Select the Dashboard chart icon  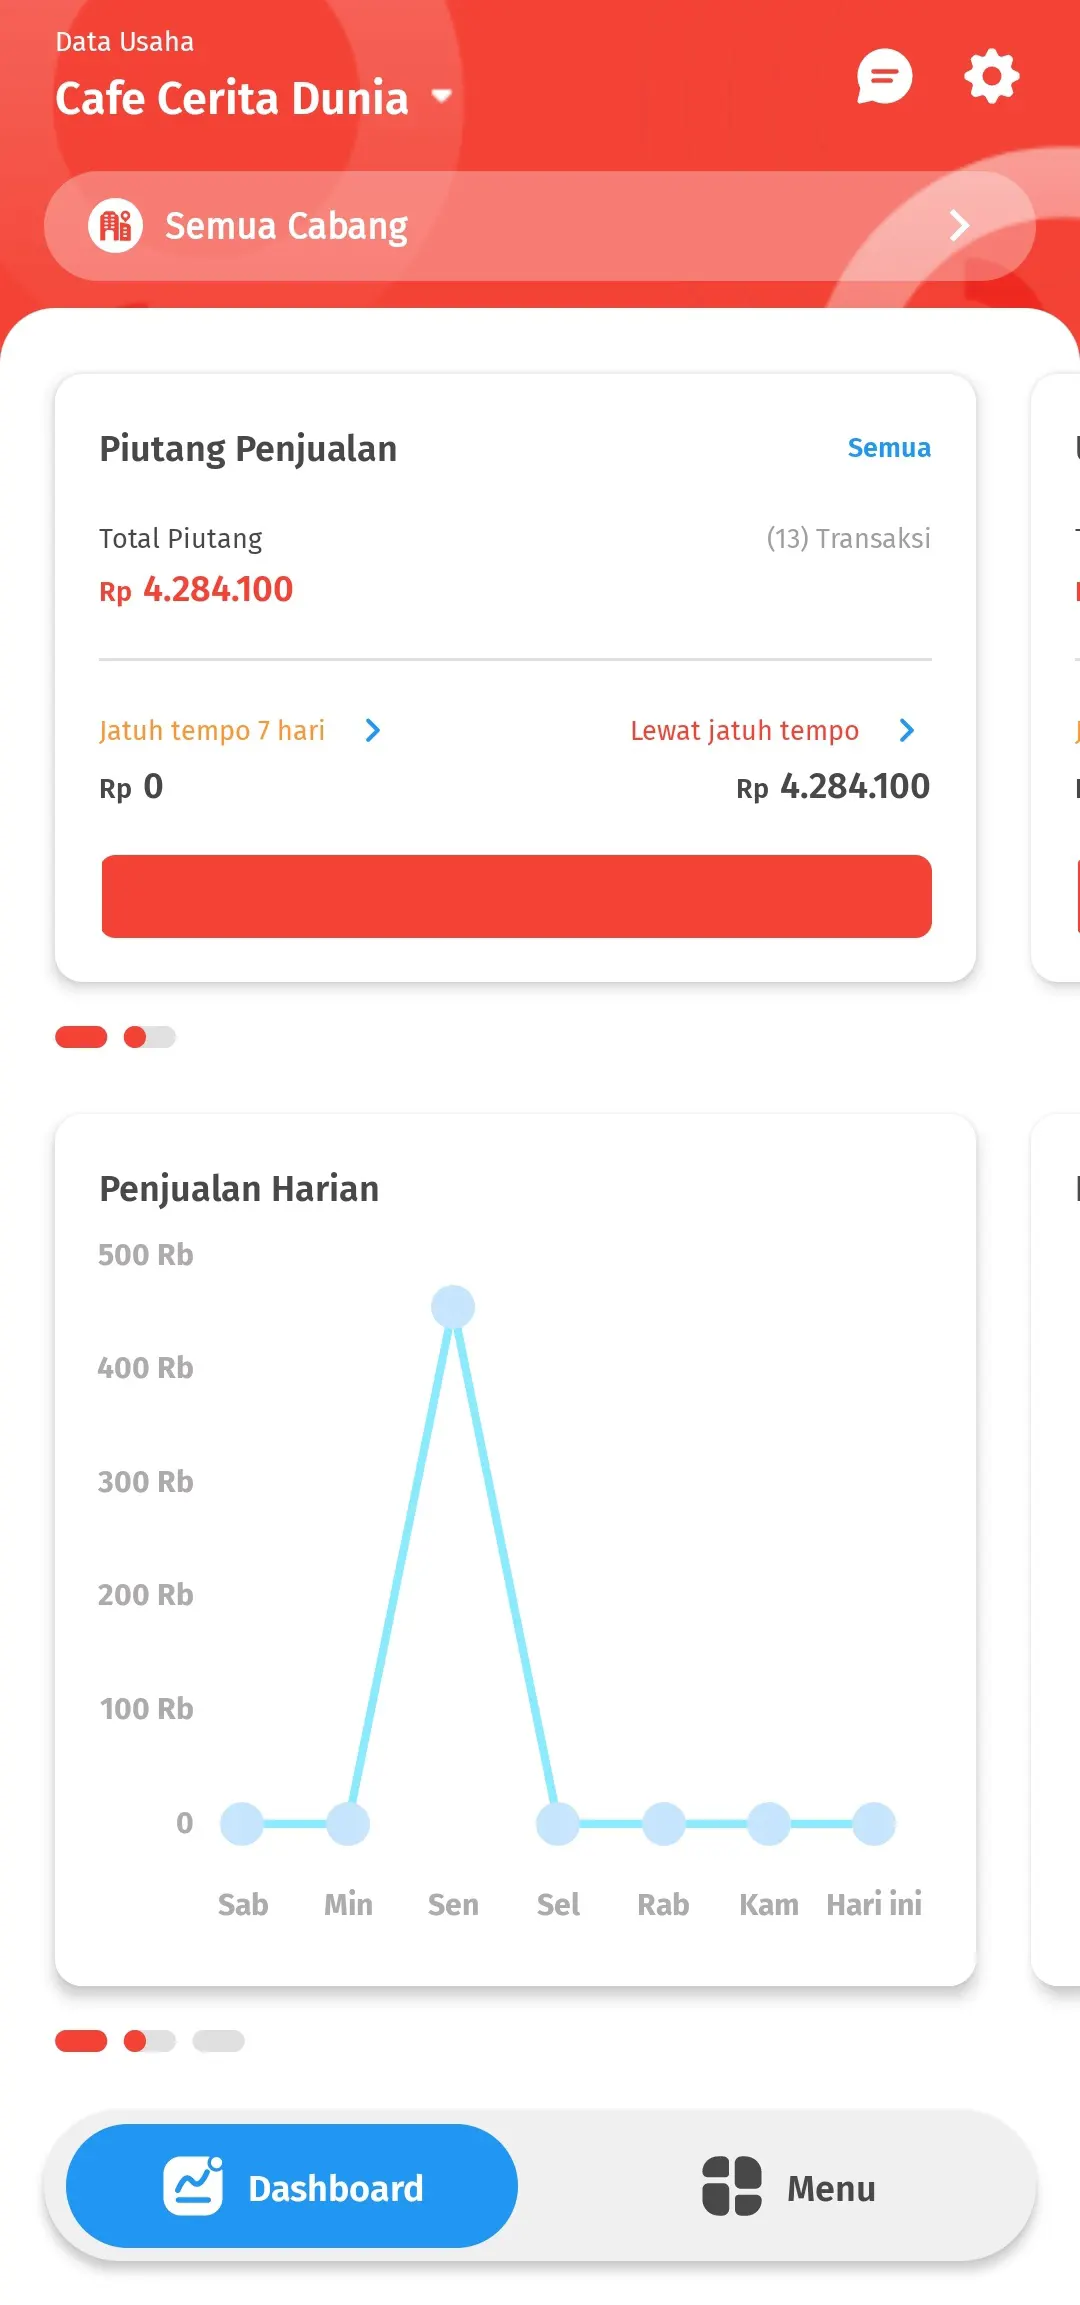(194, 2187)
